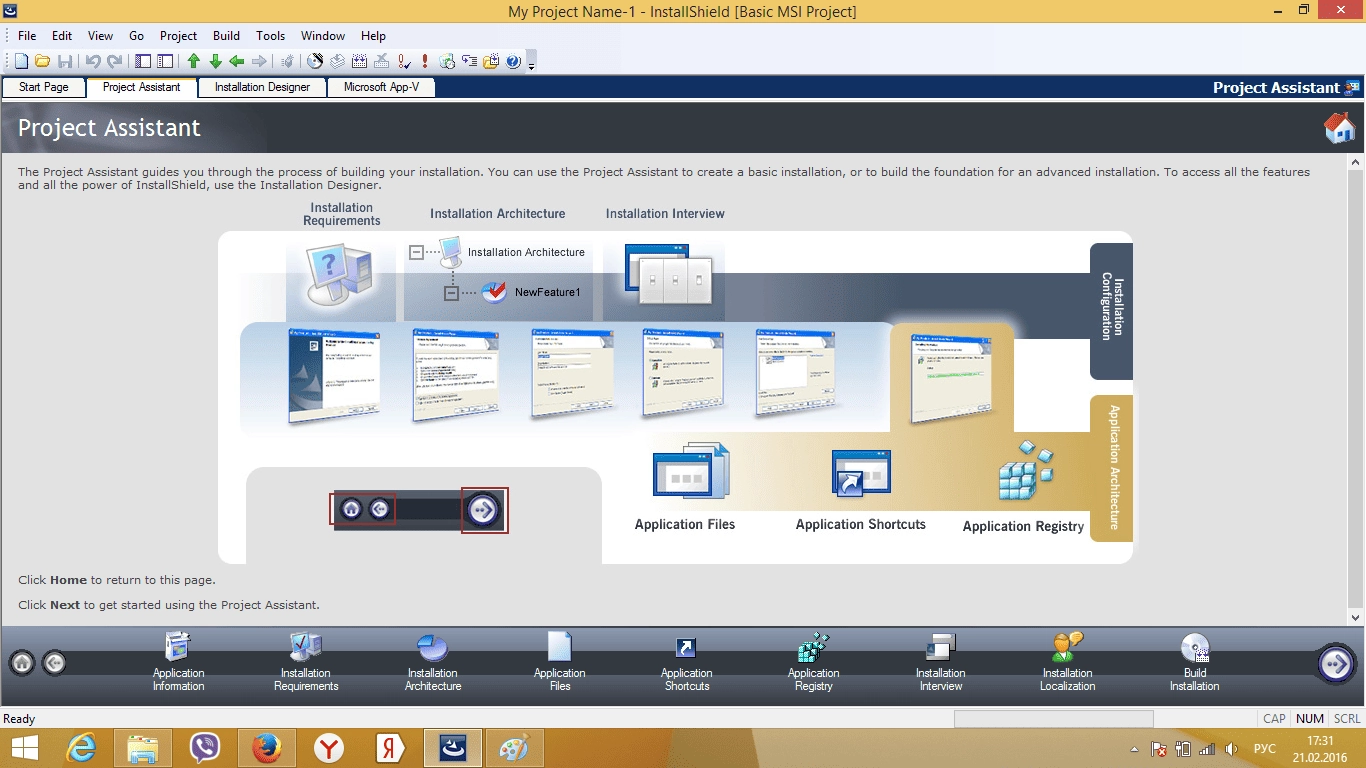
Task: Click the gray forward arrow toolbar icon
Action: coord(259,61)
